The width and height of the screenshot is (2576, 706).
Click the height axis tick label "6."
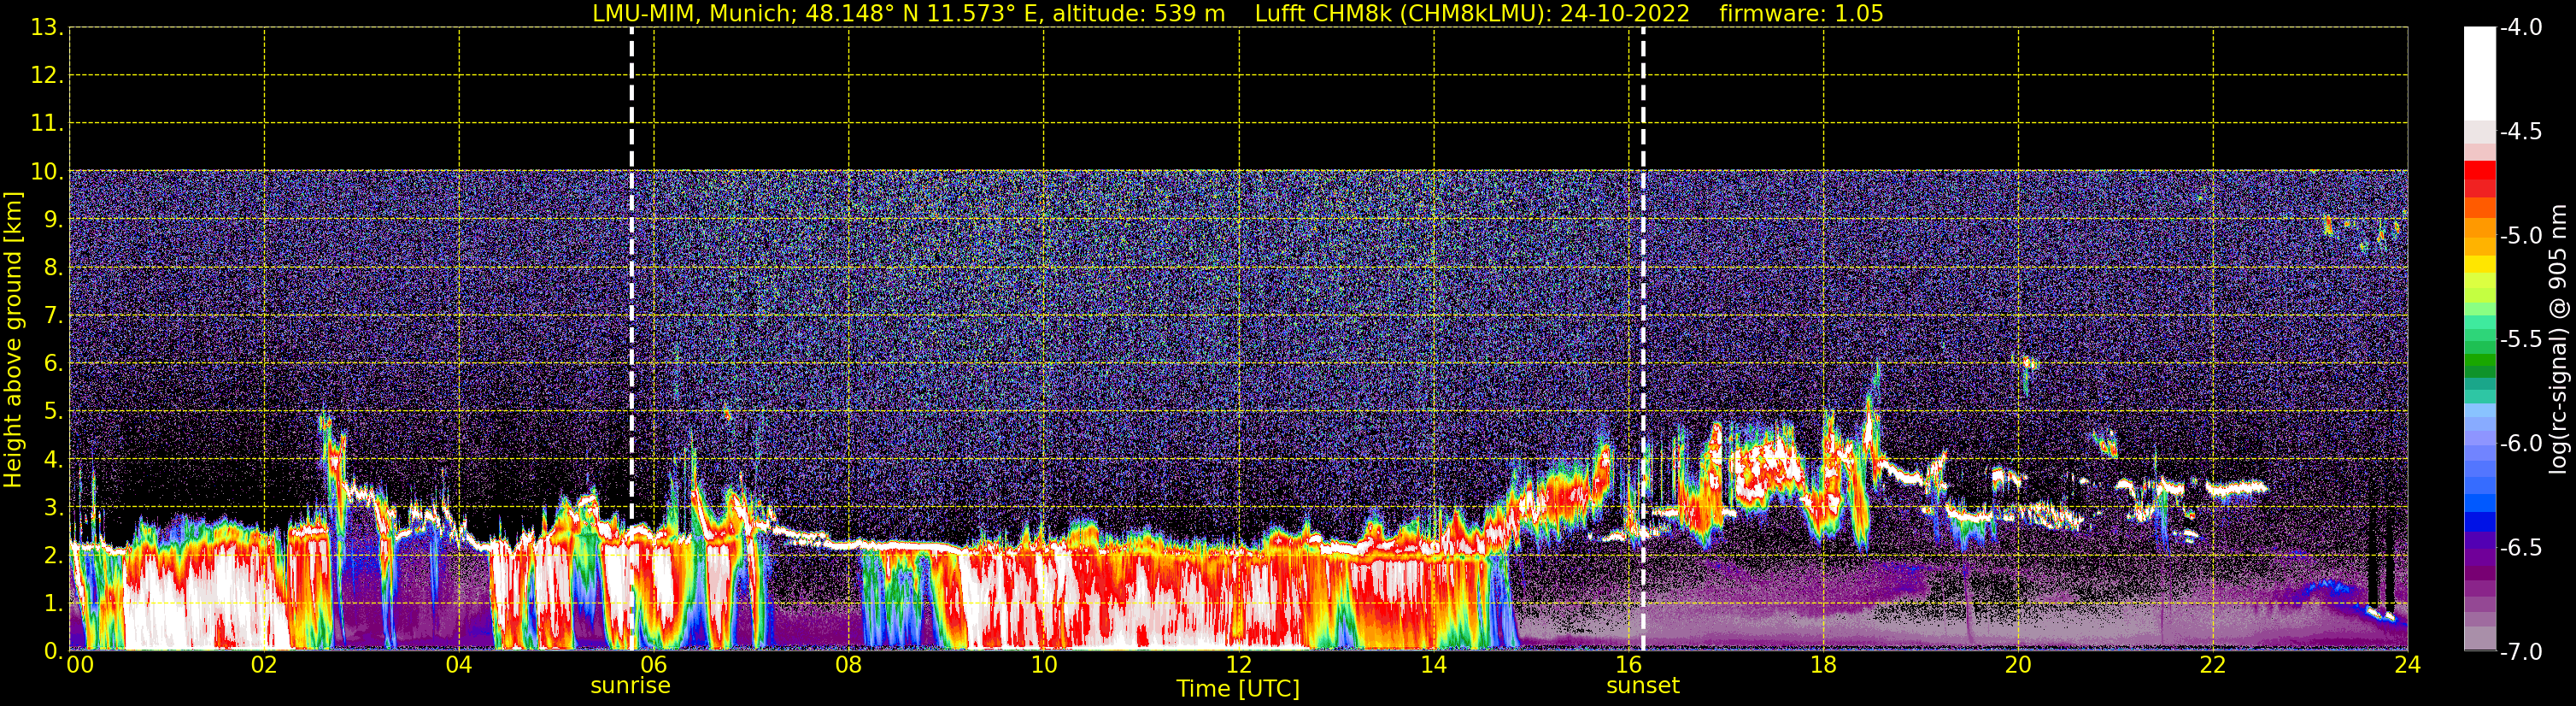[x=53, y=364]
